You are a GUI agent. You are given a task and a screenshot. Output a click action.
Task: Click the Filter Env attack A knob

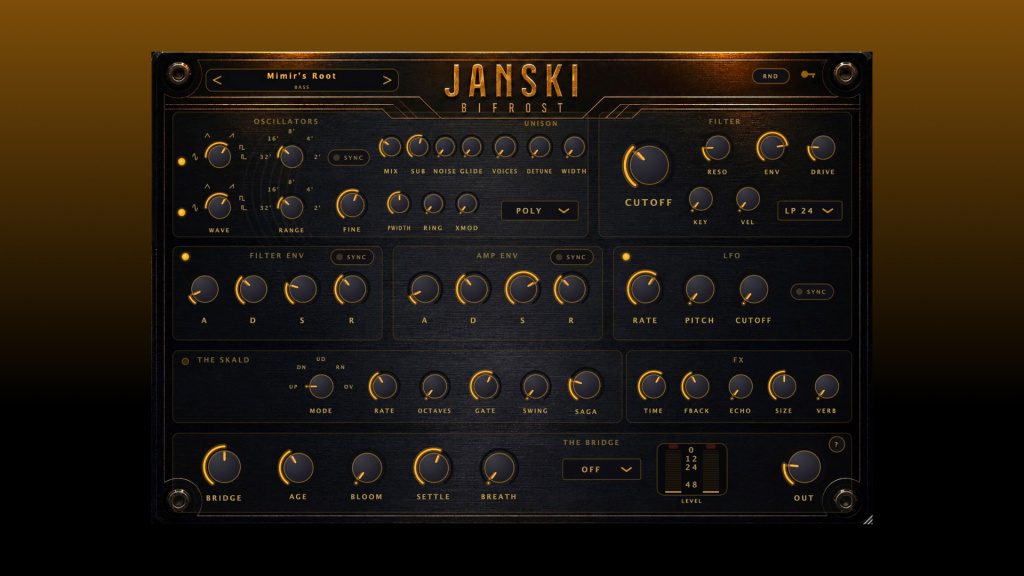pos(204,289)
